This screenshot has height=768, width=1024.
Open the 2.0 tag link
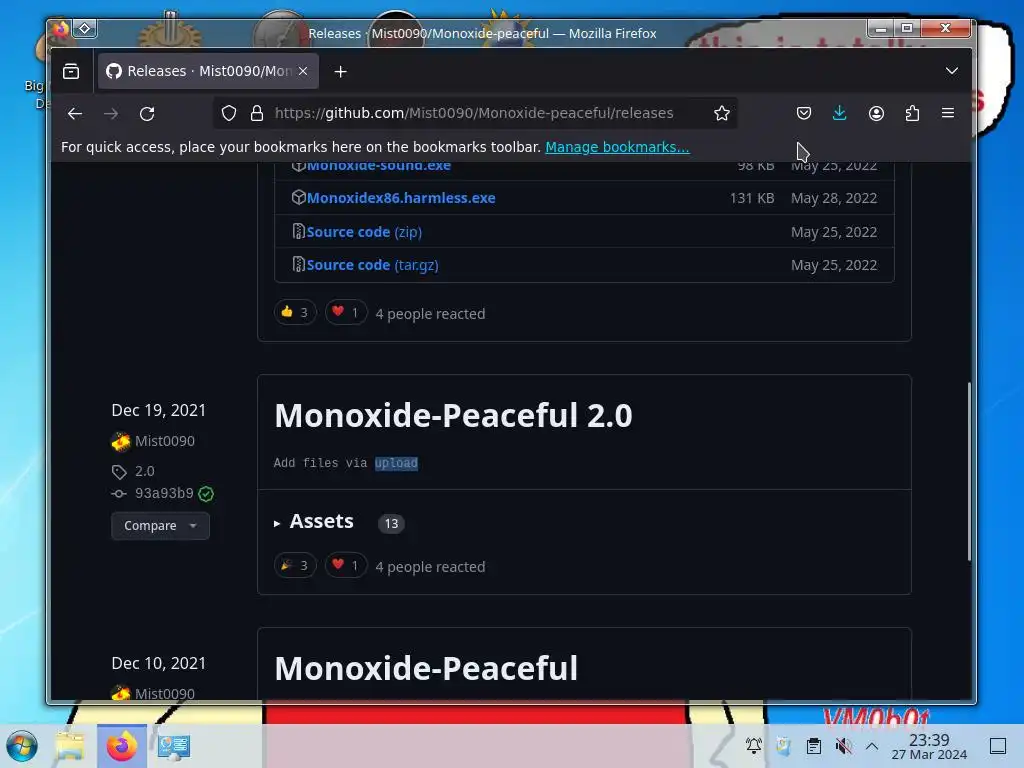coord(144,471)
